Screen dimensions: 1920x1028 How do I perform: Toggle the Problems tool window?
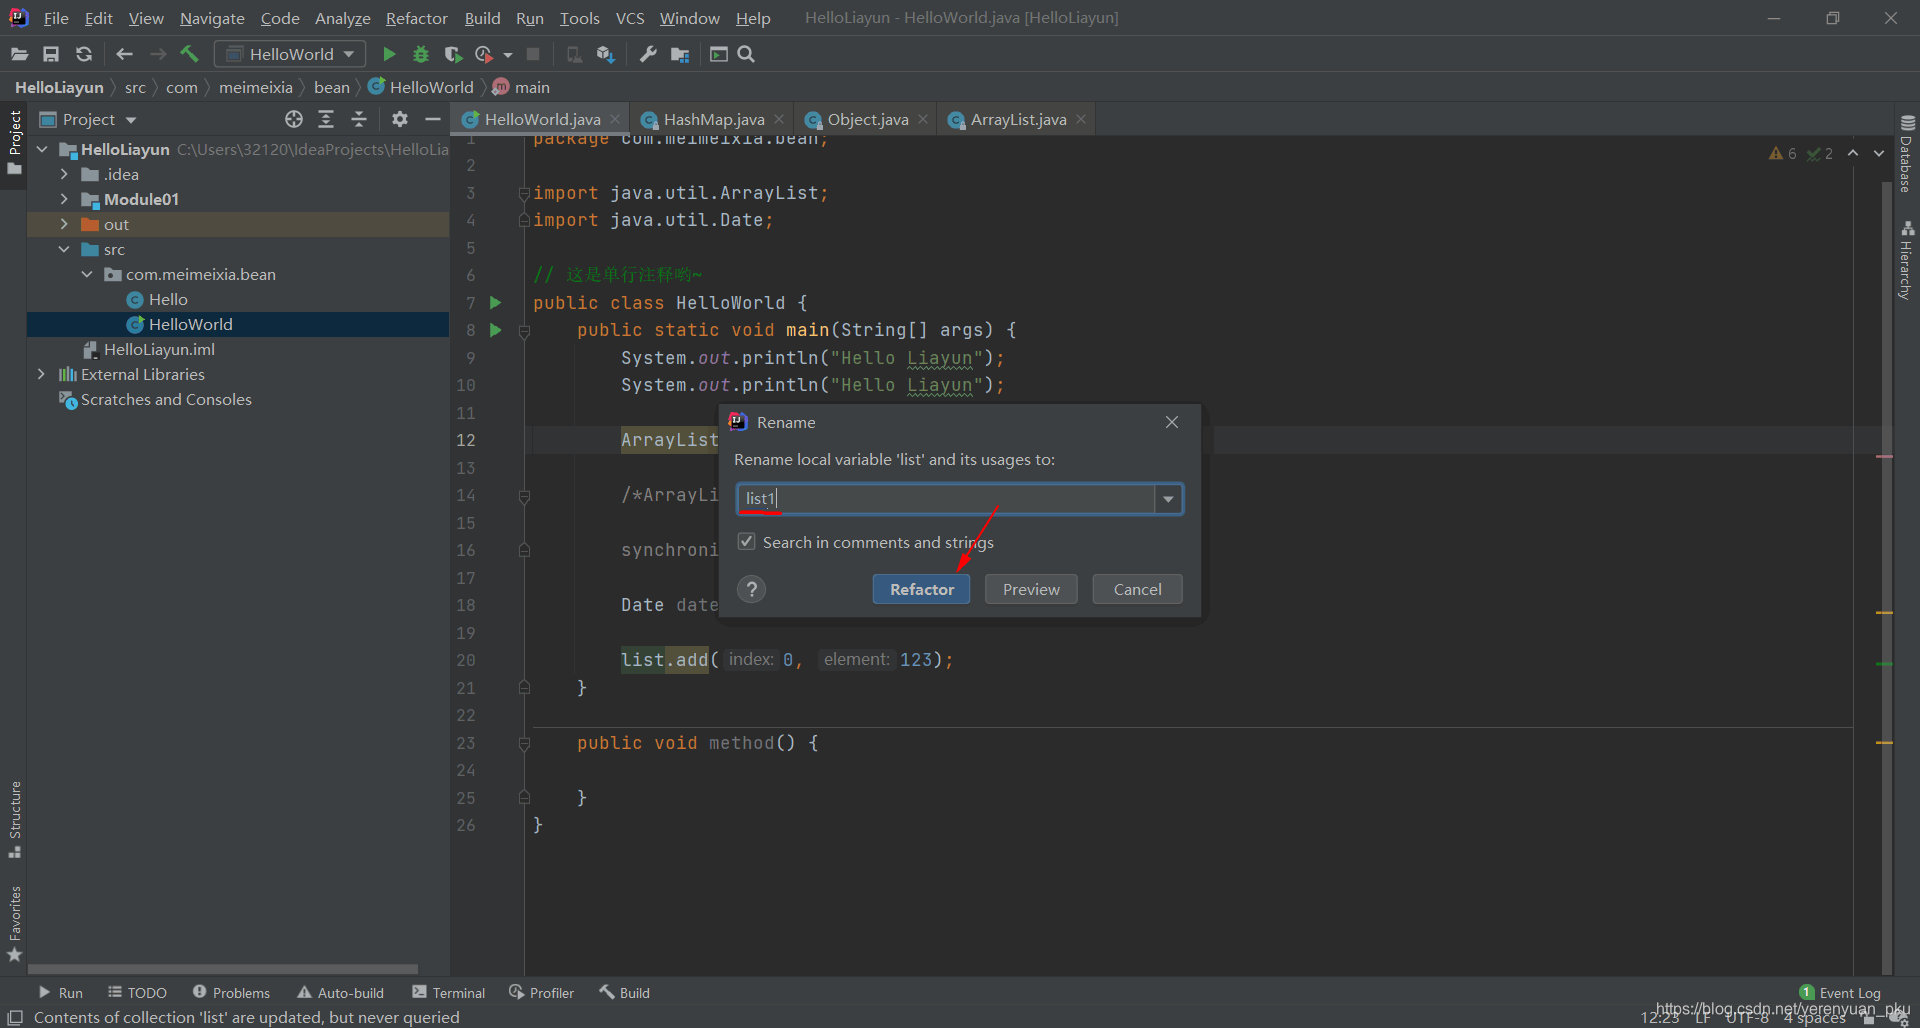pos(231,992)
